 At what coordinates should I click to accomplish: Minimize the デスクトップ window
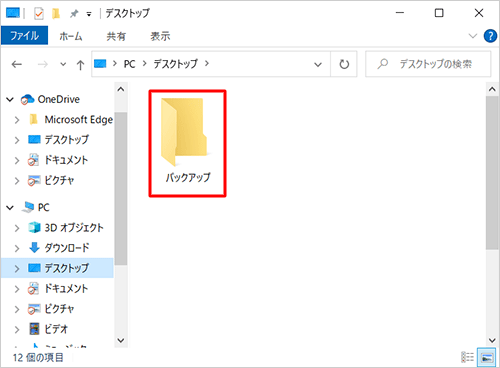click(400, 13)
